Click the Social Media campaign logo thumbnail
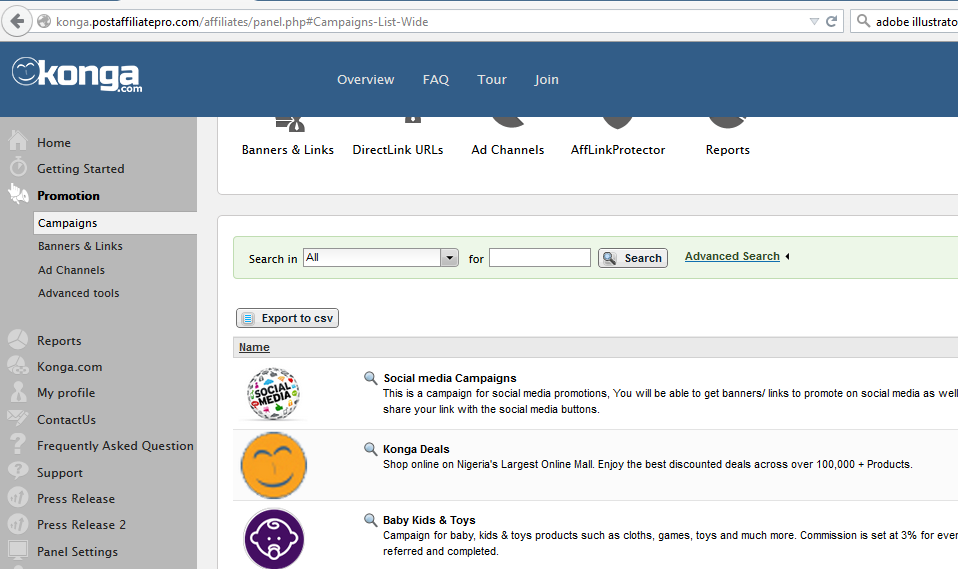This screenshot has height=569, width=958. pos(273,394)
